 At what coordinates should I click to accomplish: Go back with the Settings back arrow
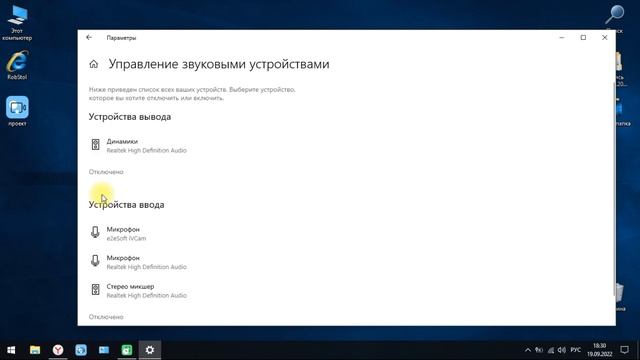[x=89, y=38]
